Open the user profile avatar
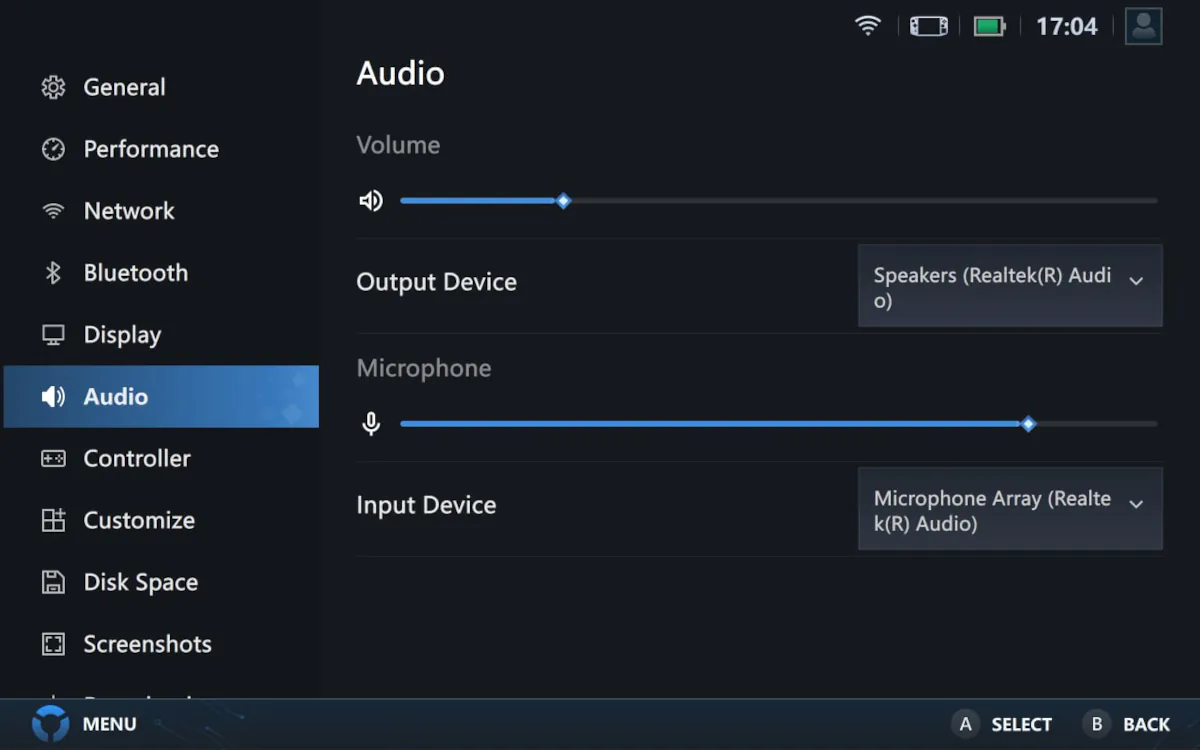Image resolution: width=1200 pixels, height=750 pixels. click(x=1143, y=26)
